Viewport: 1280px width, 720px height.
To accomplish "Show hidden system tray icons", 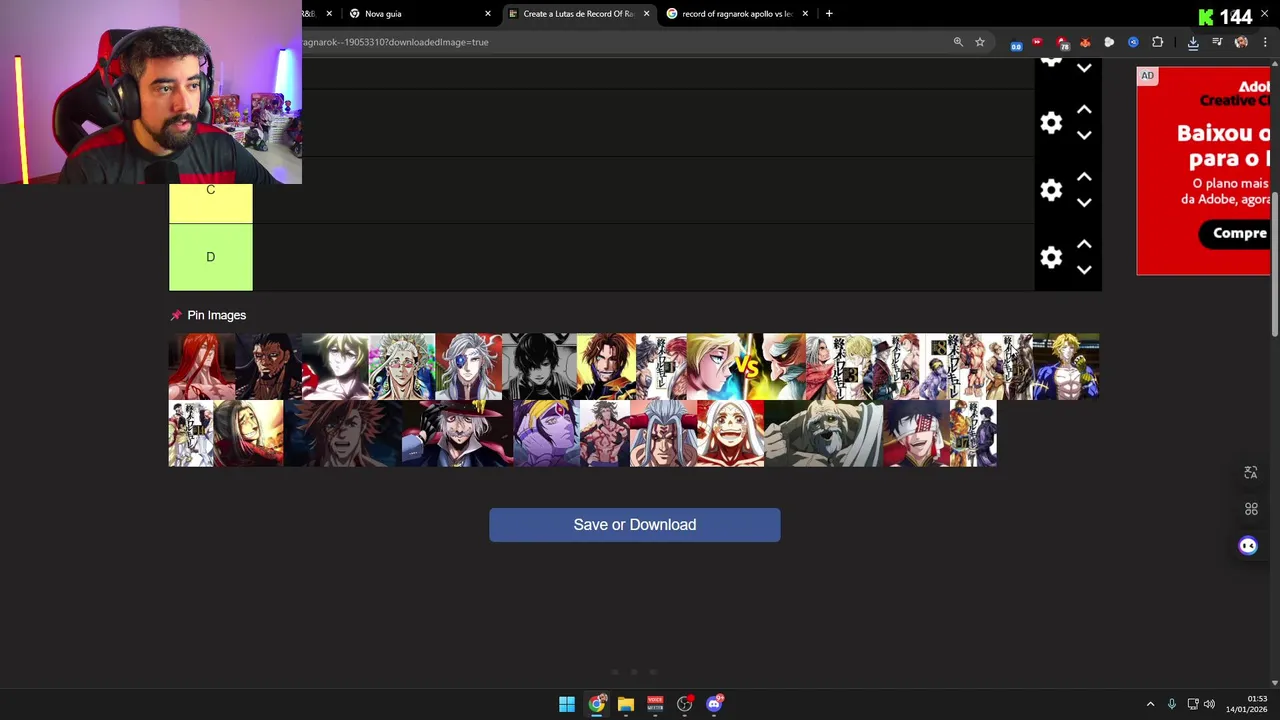I will [x=1150, y=704].
